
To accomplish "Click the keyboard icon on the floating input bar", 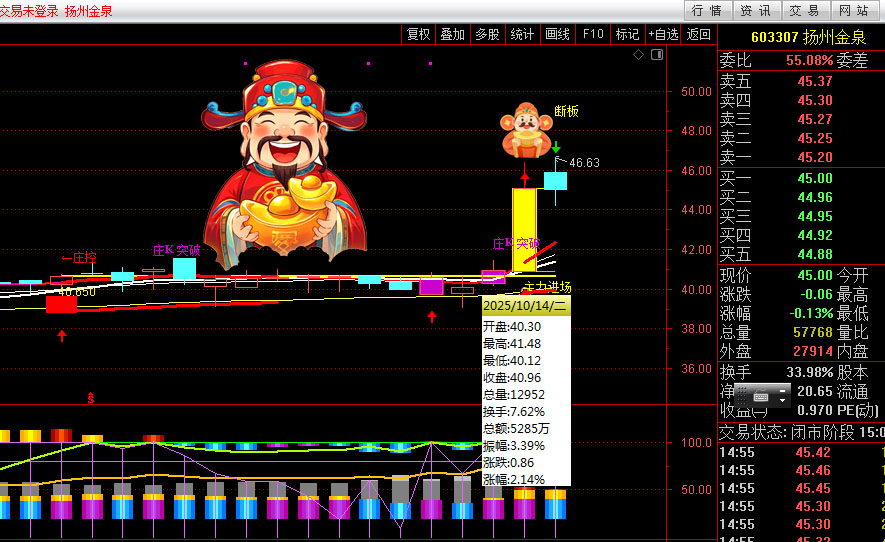I will (x=762, y=394).
